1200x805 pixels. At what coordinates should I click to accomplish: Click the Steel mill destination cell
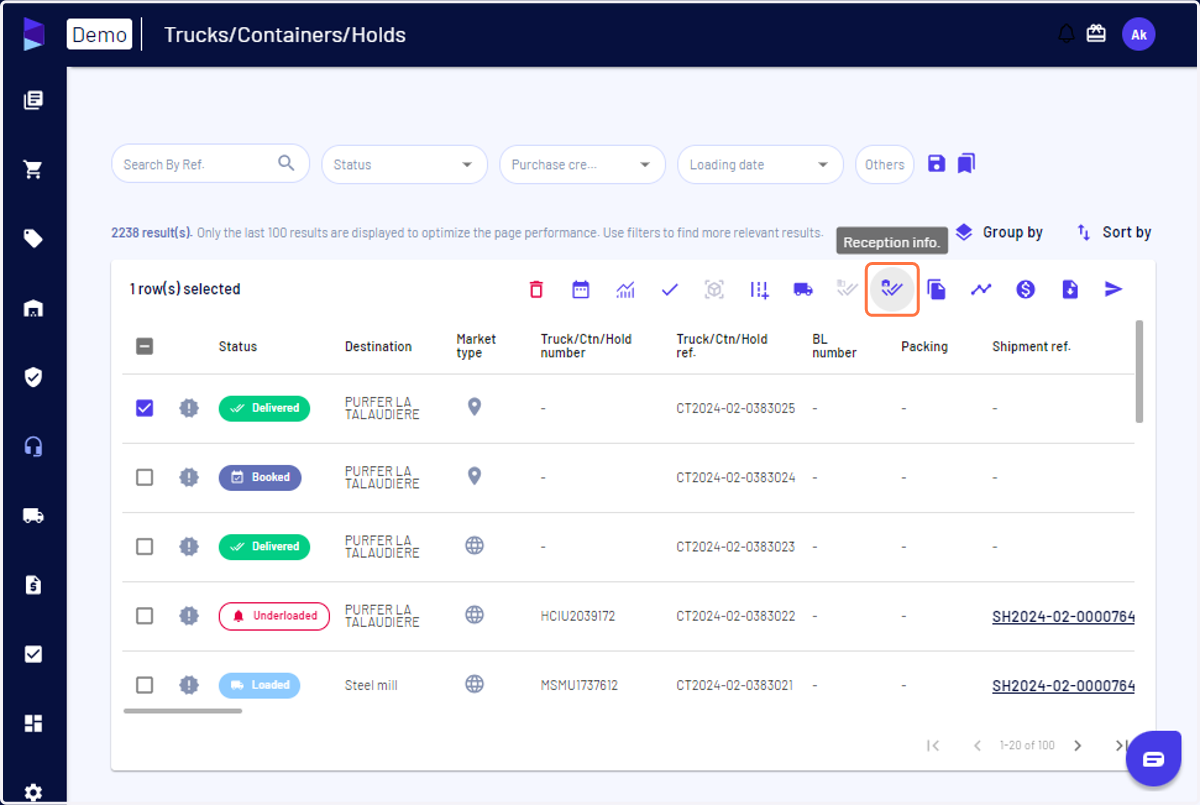(371, 685)
